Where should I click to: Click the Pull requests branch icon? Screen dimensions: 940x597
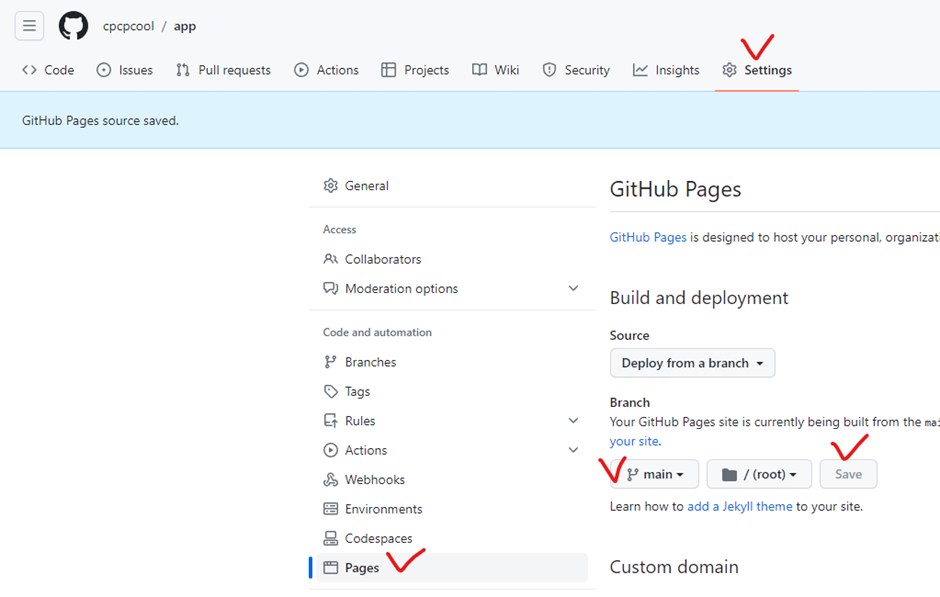pyautogui.click(x=183, y=70)
